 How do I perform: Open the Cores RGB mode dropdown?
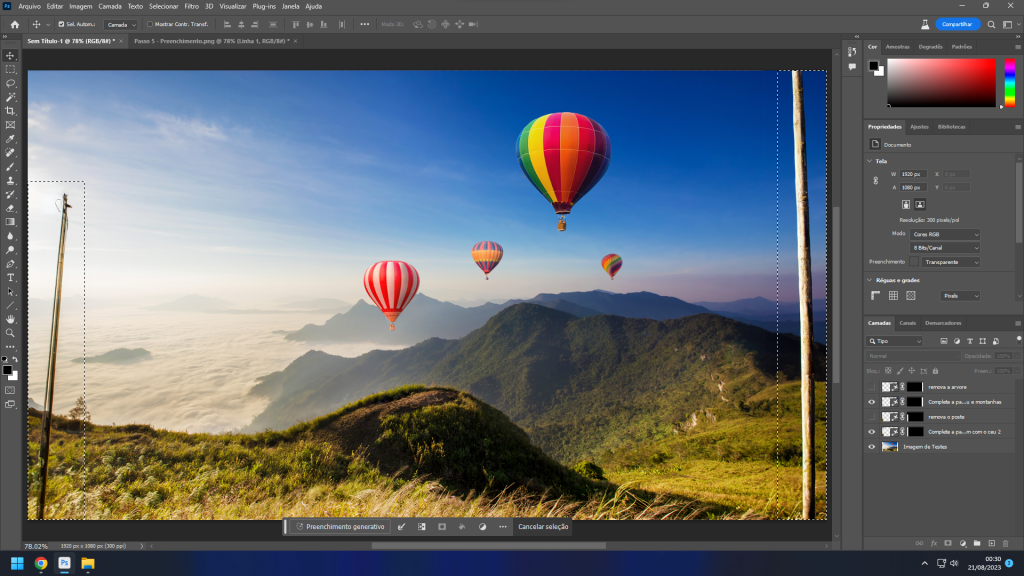(944, 234)
